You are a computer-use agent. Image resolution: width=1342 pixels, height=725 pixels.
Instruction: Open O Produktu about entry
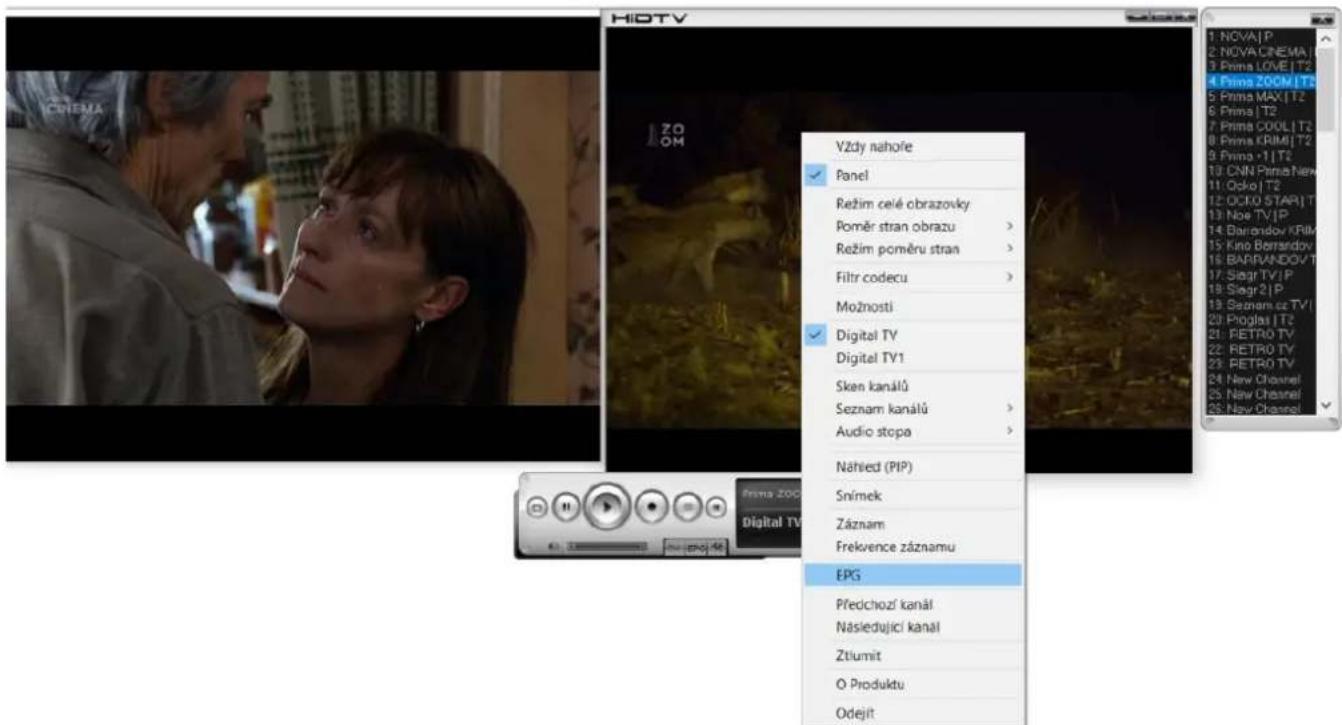pos(913,685)
